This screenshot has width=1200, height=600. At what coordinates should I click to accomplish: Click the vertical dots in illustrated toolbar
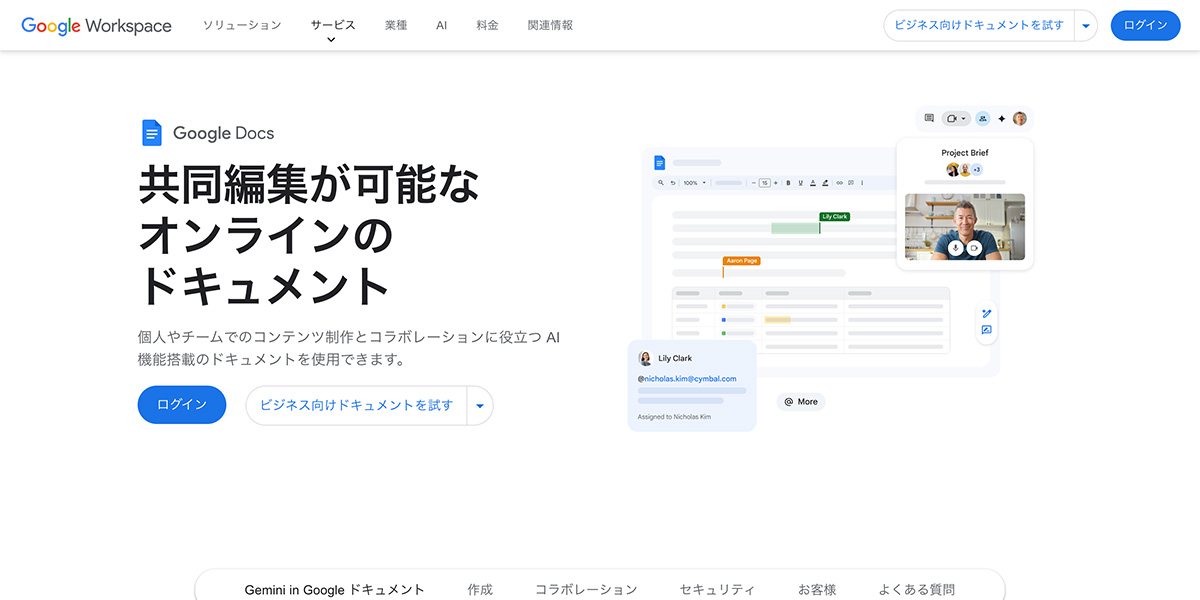[x=862, y=183]
